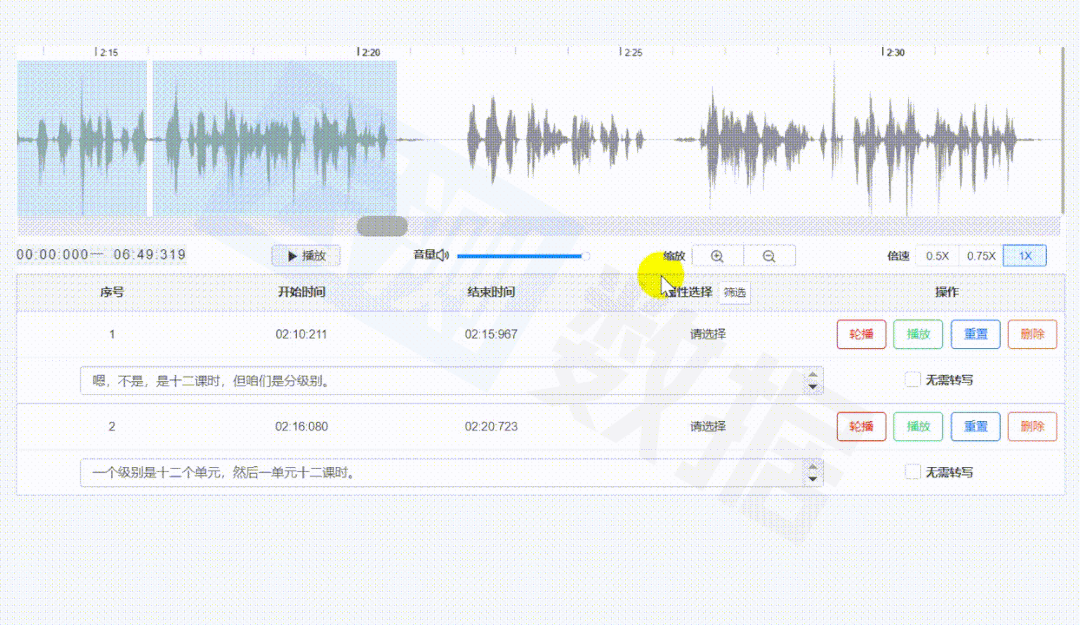Click start time 02:16:080 cell

click(301, 427)
